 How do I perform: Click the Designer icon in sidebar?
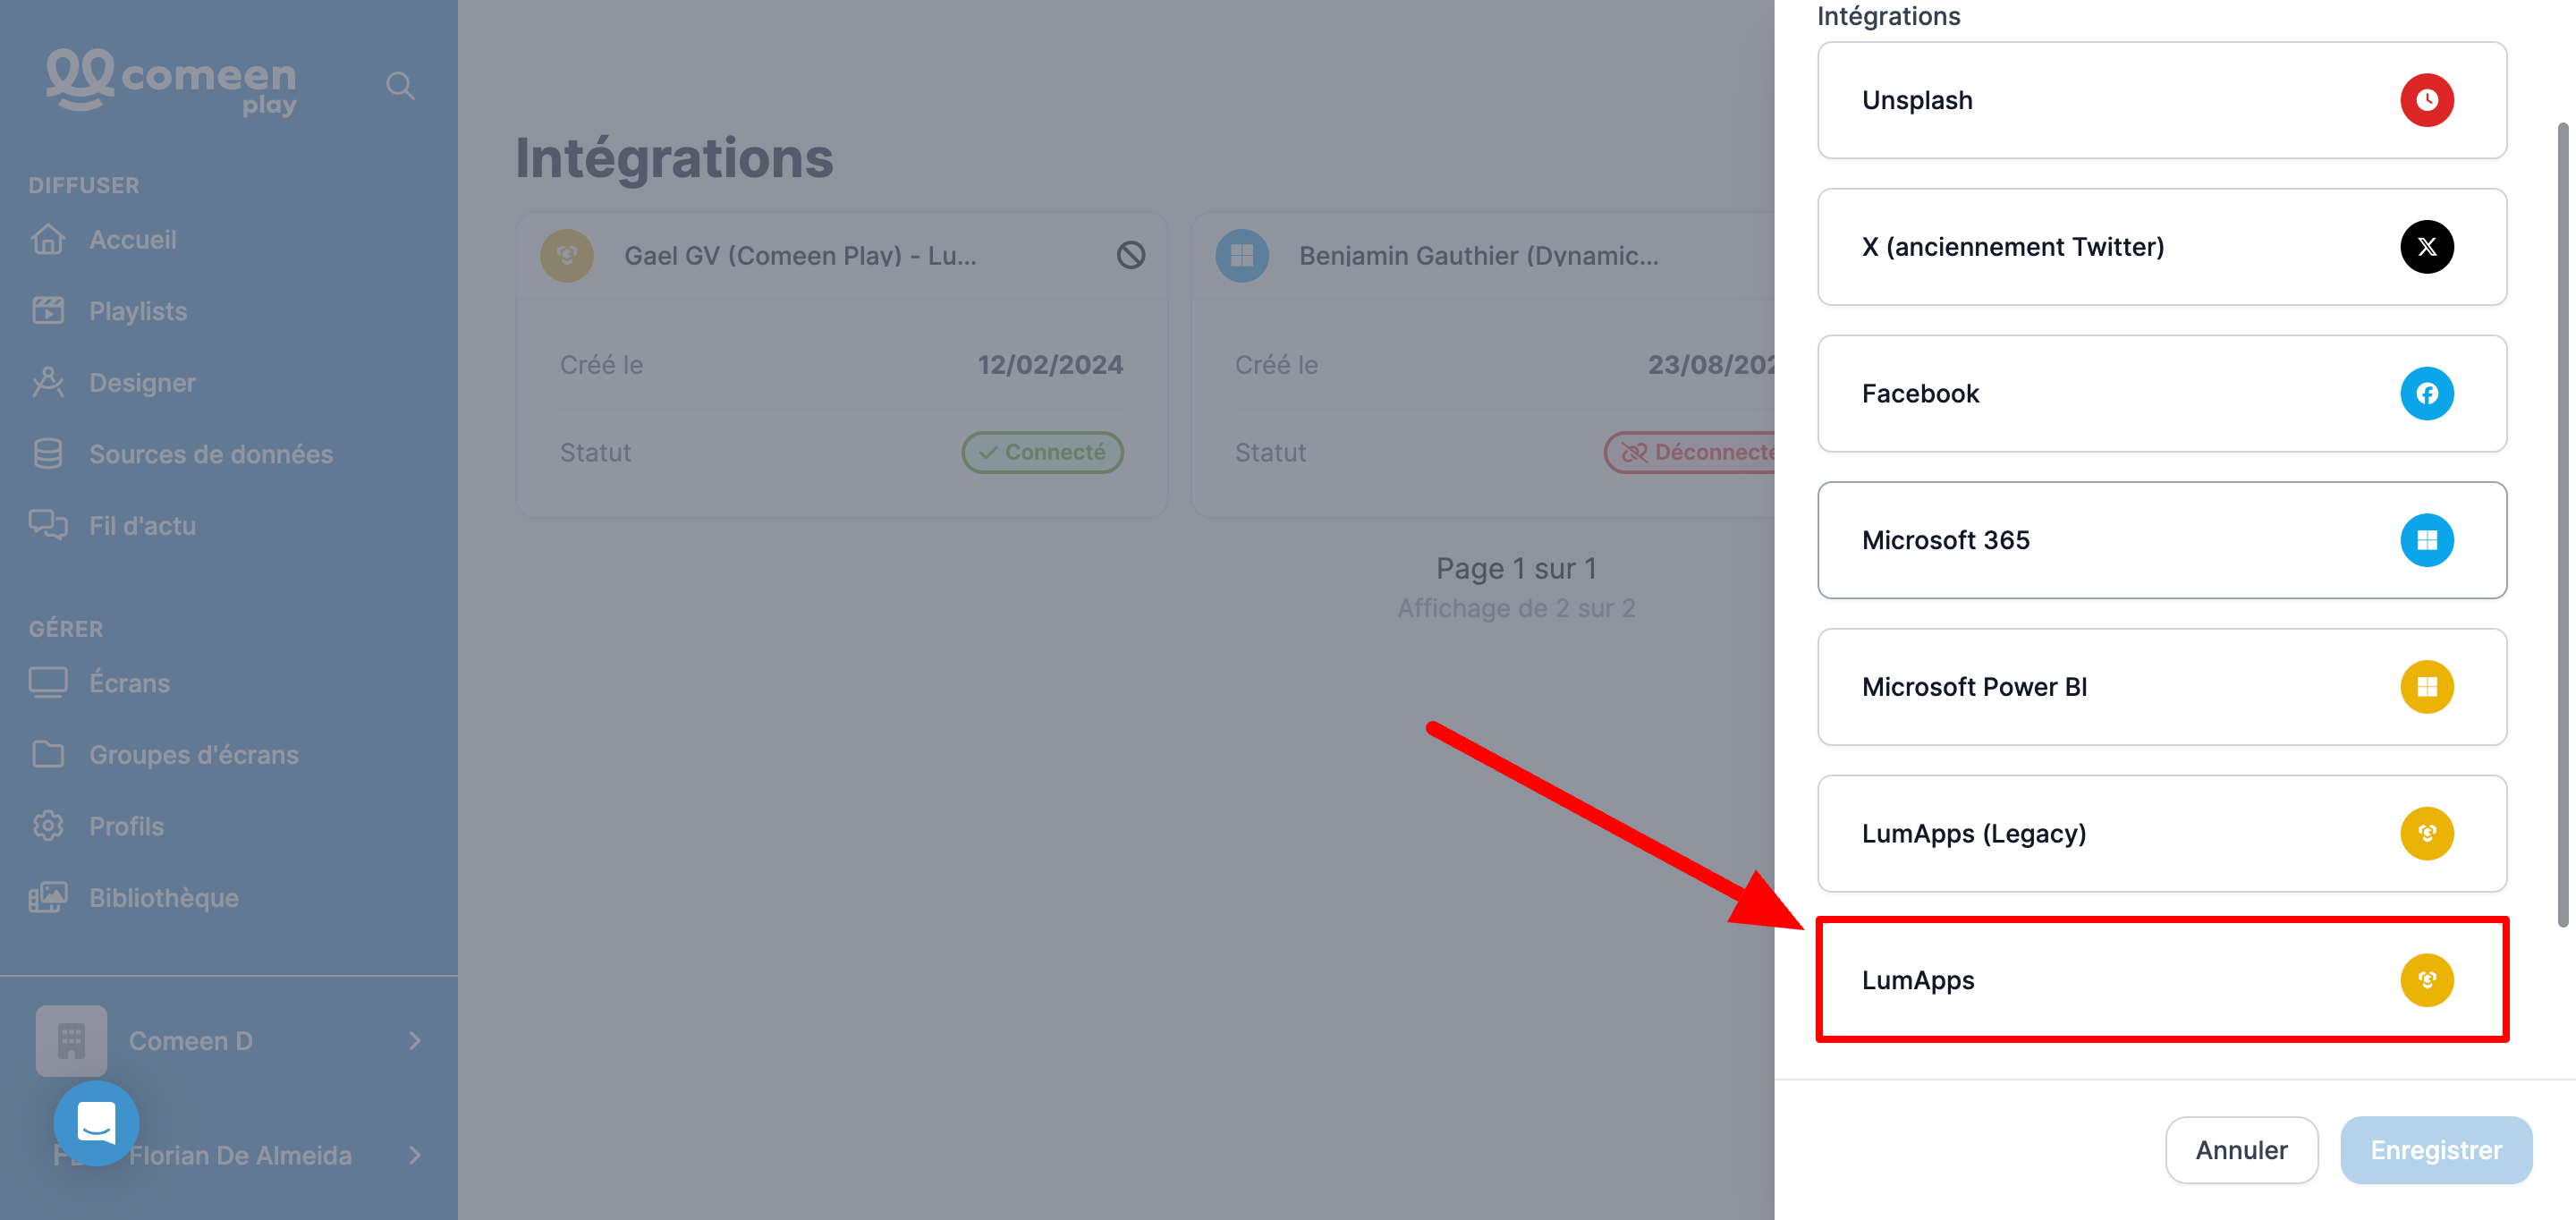coord(48,383)
